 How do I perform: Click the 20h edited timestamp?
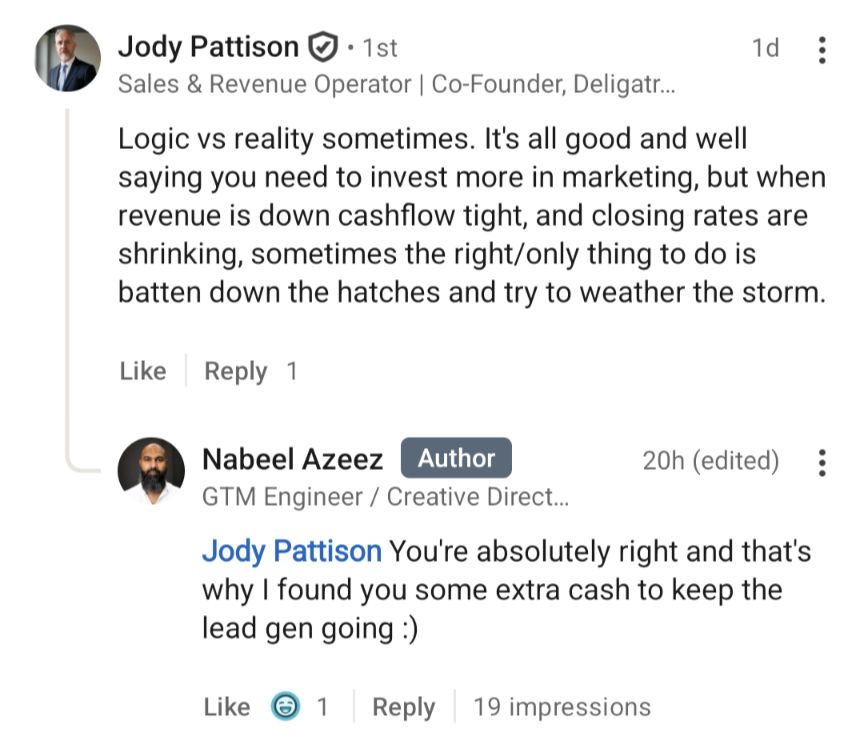point(713,460)
